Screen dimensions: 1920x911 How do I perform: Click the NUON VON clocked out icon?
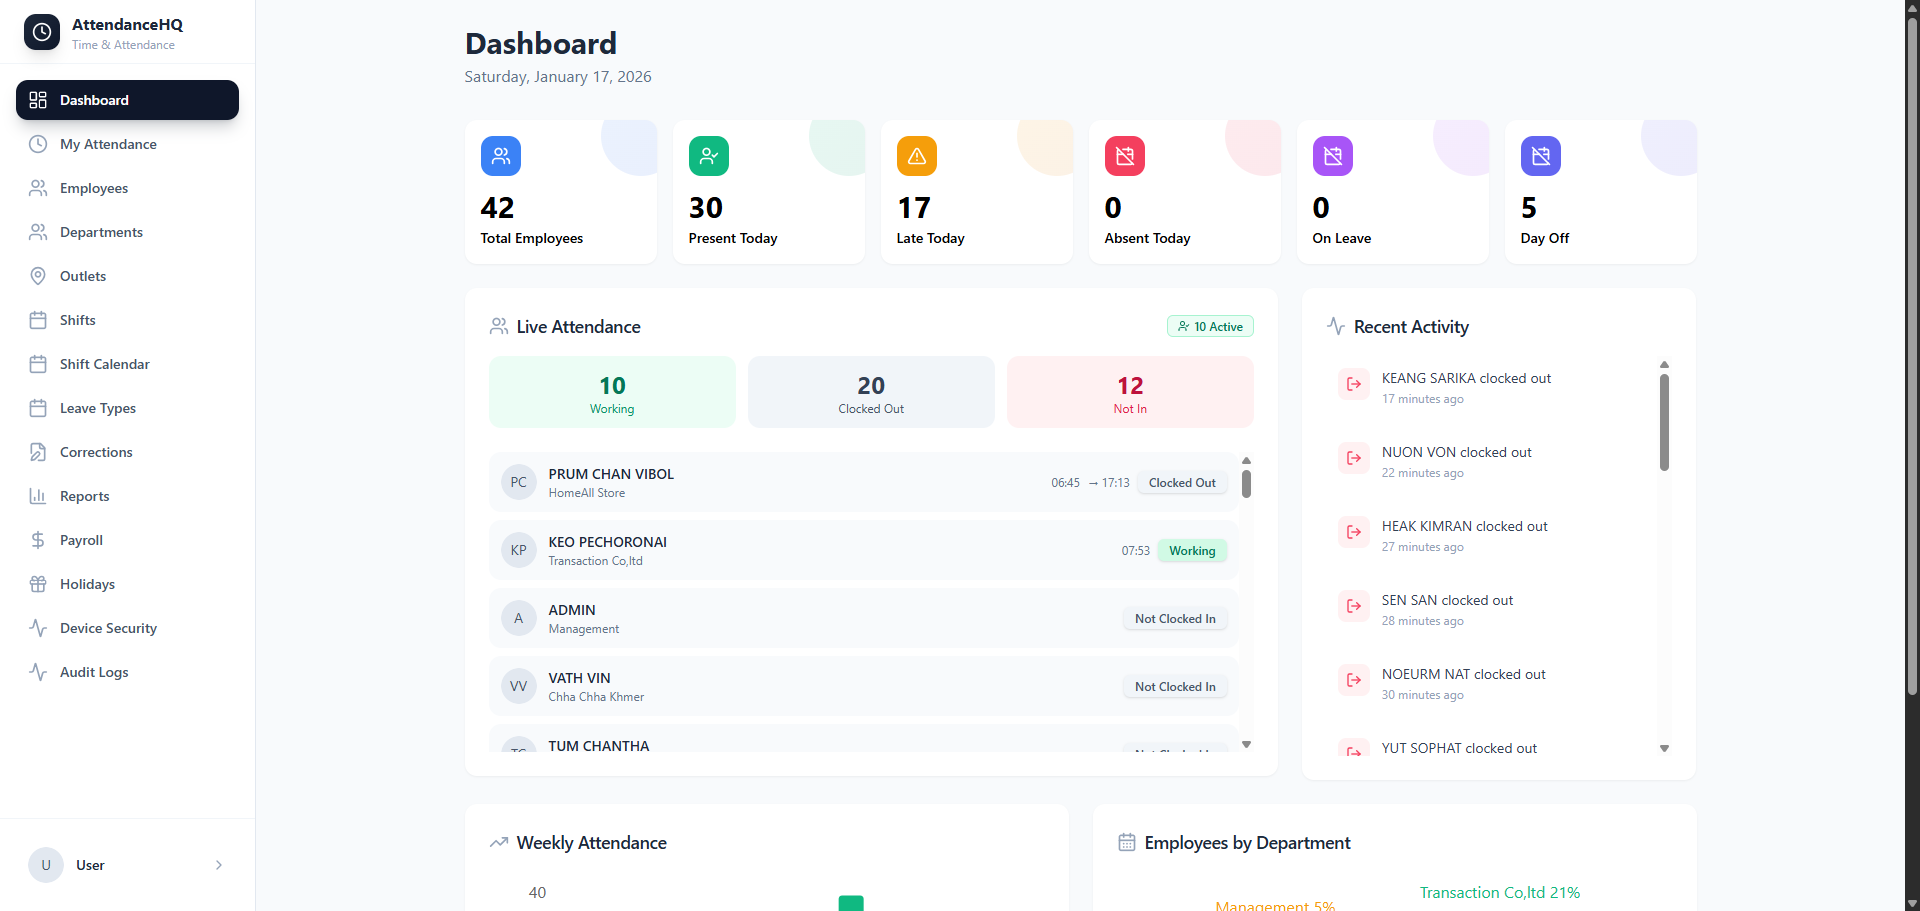pos(1354,458)
